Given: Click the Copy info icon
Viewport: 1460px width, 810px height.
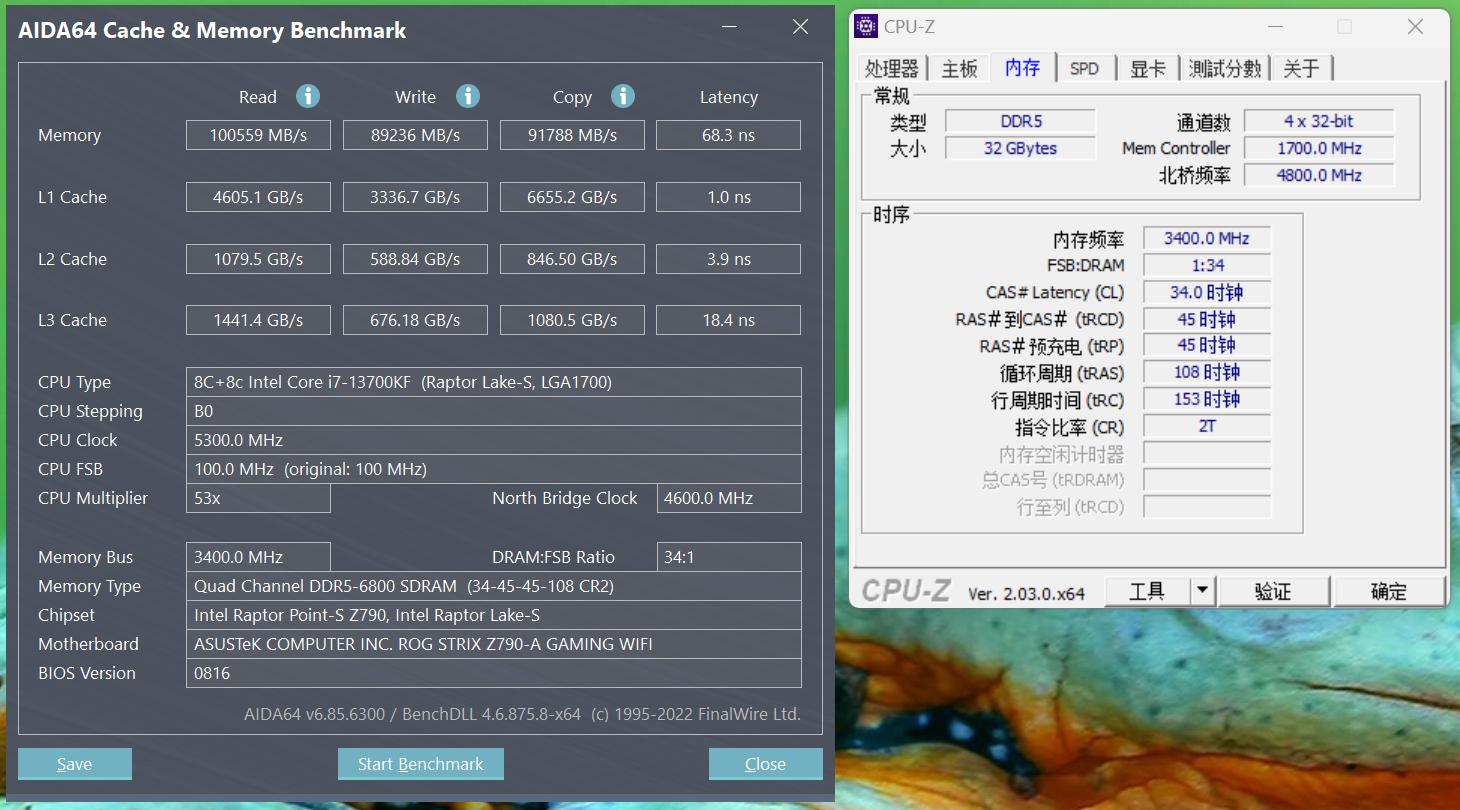Looking at the screenshot, I should click(623, 96).
